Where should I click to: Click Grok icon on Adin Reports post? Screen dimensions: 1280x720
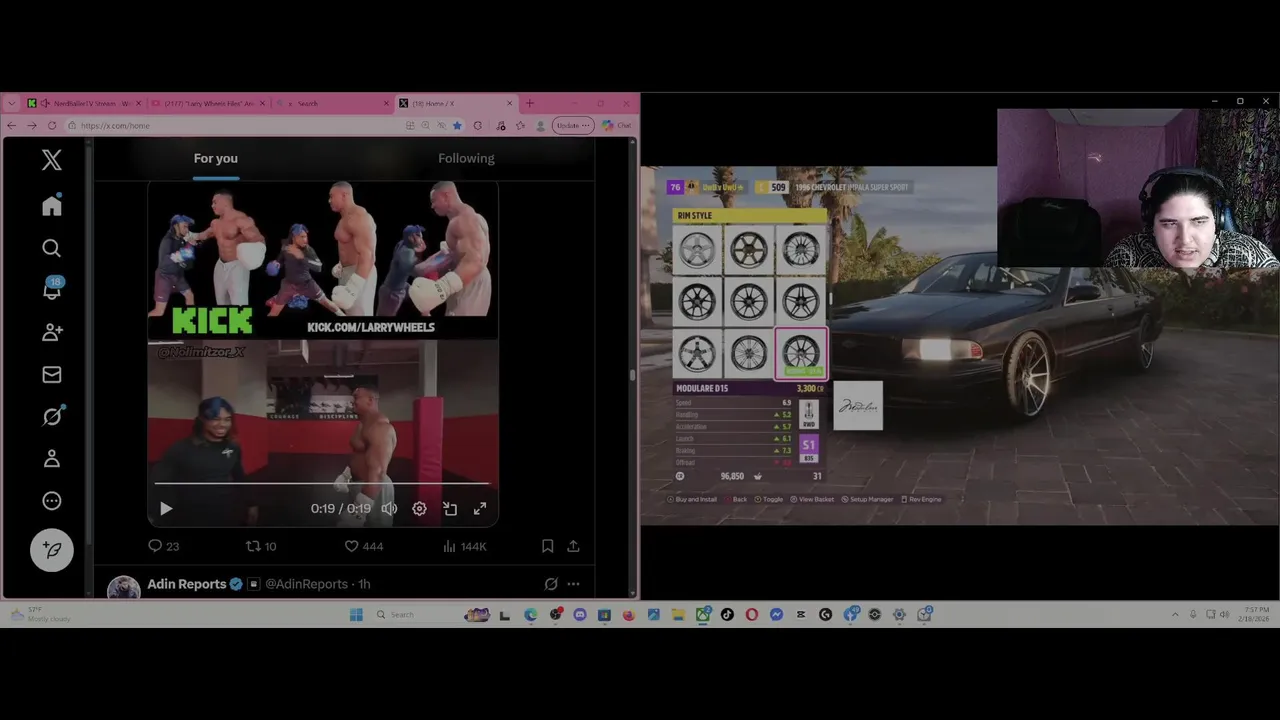coord(551,584)
